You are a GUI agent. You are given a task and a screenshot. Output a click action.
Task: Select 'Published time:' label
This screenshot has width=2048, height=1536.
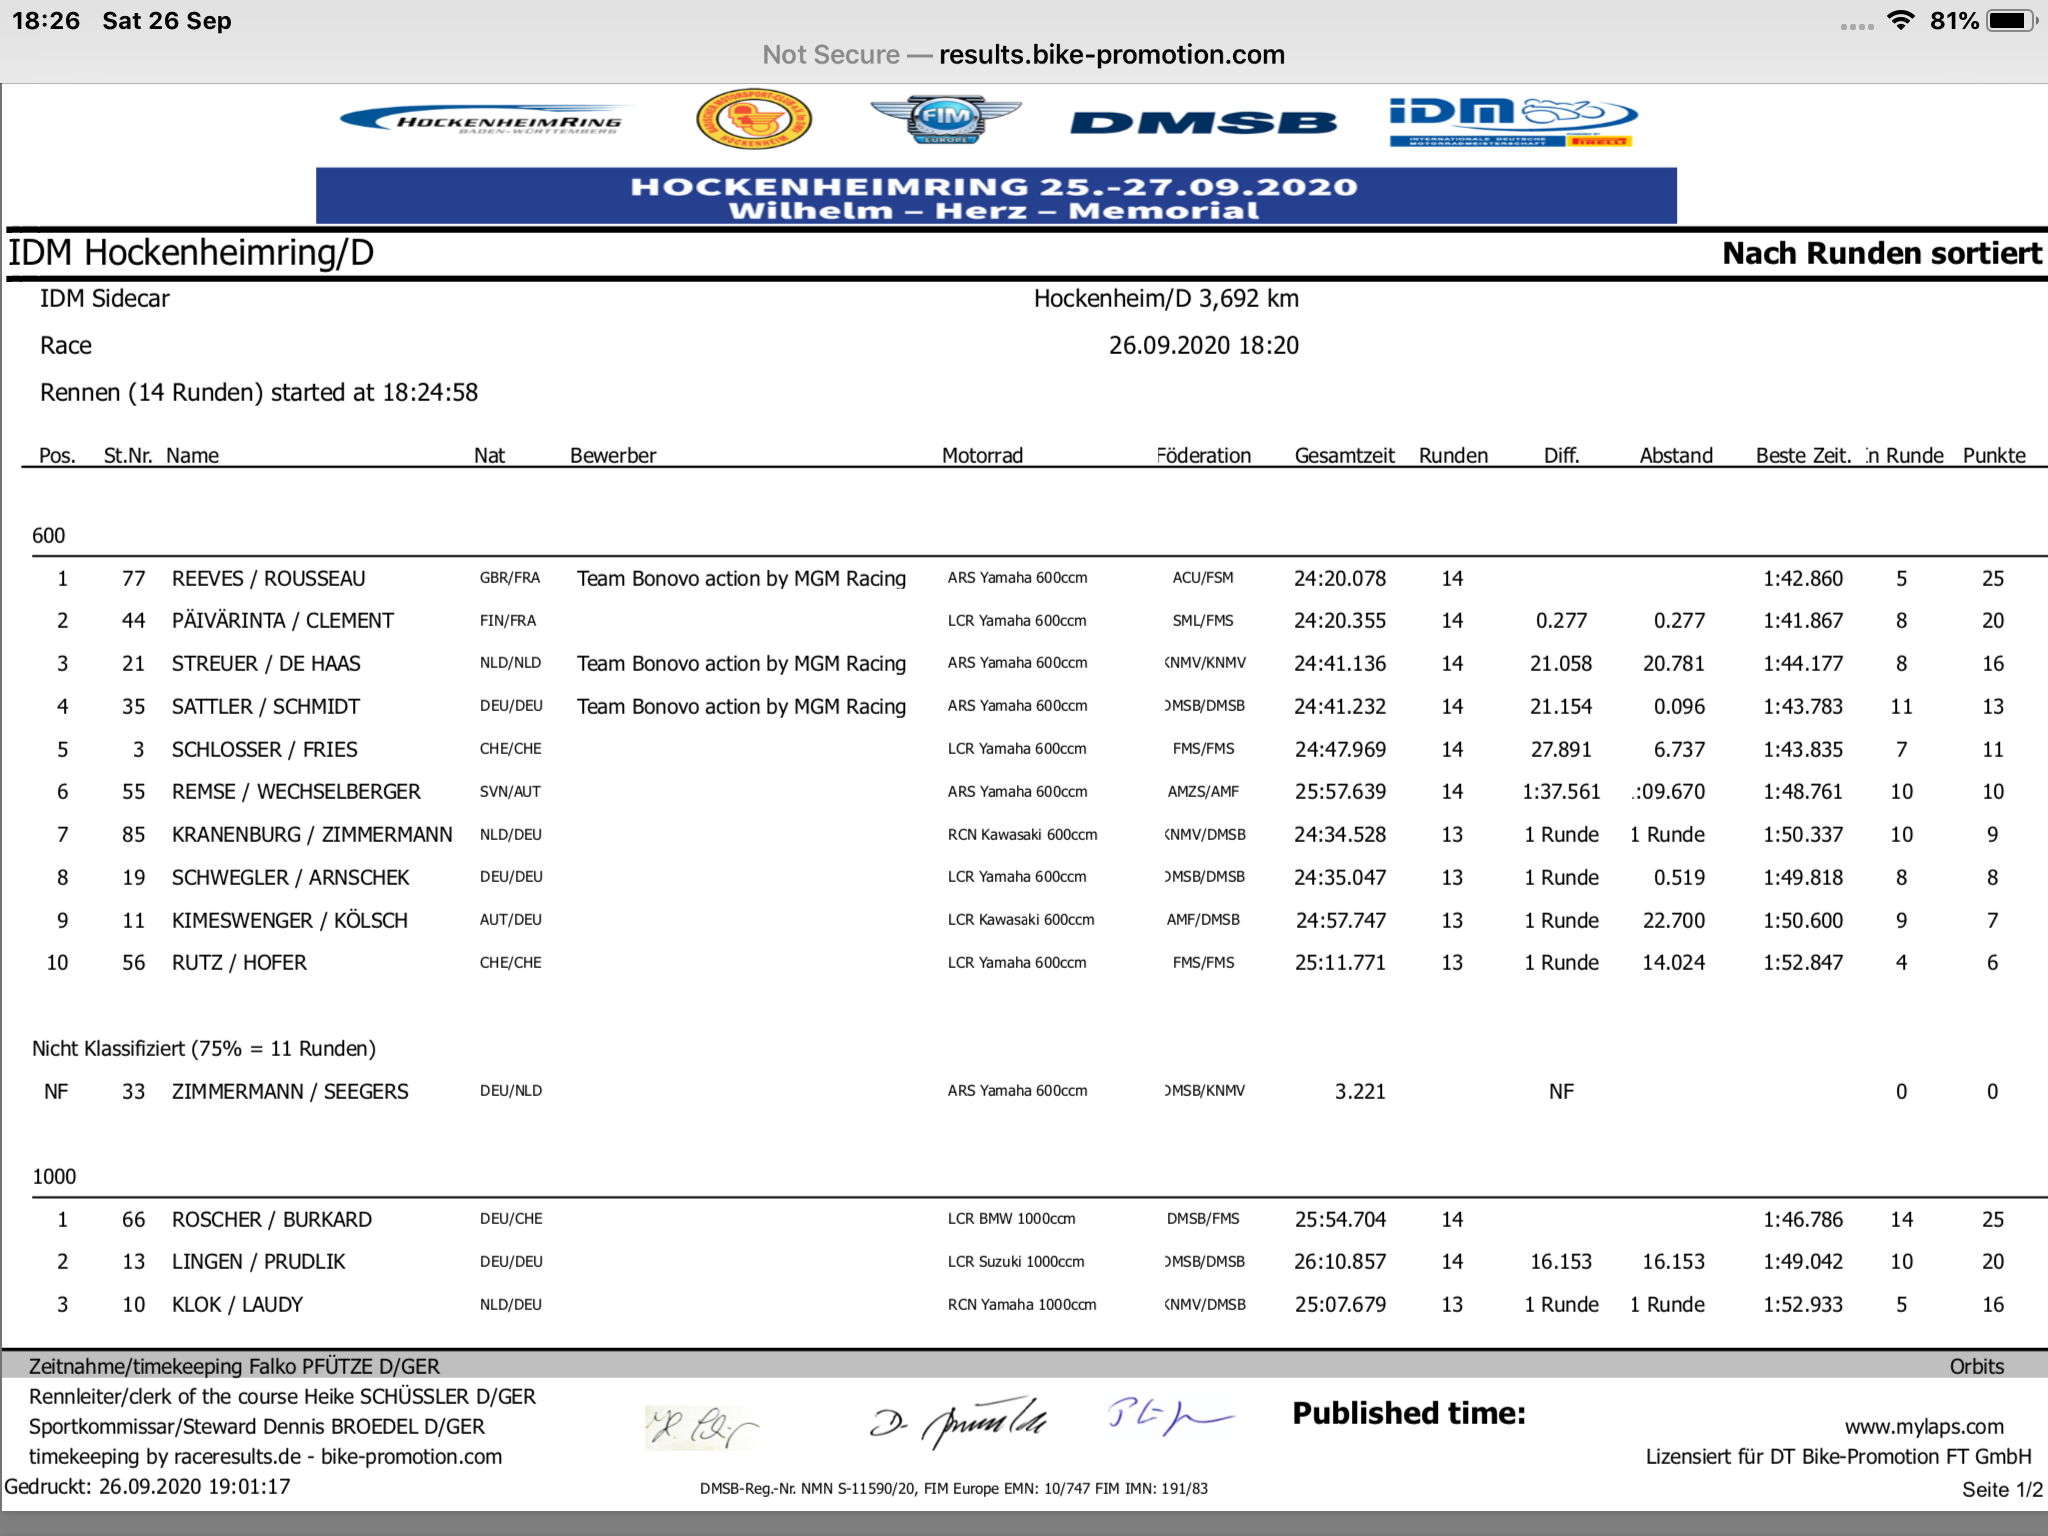tap(1409, 1413)
